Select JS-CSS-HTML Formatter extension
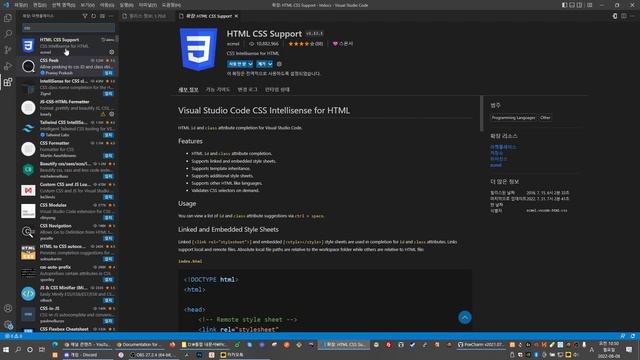This screenshot has height=360, width=640. tap(67, 108)
